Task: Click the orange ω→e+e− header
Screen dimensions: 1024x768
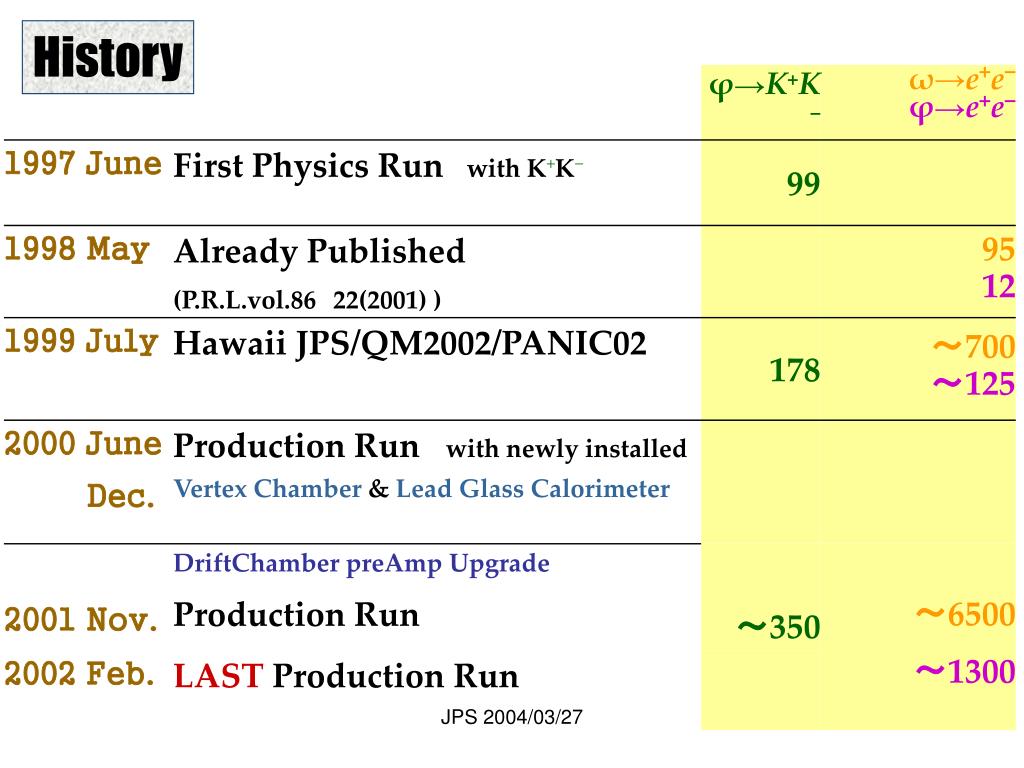Action: click(x=962, y=80)
